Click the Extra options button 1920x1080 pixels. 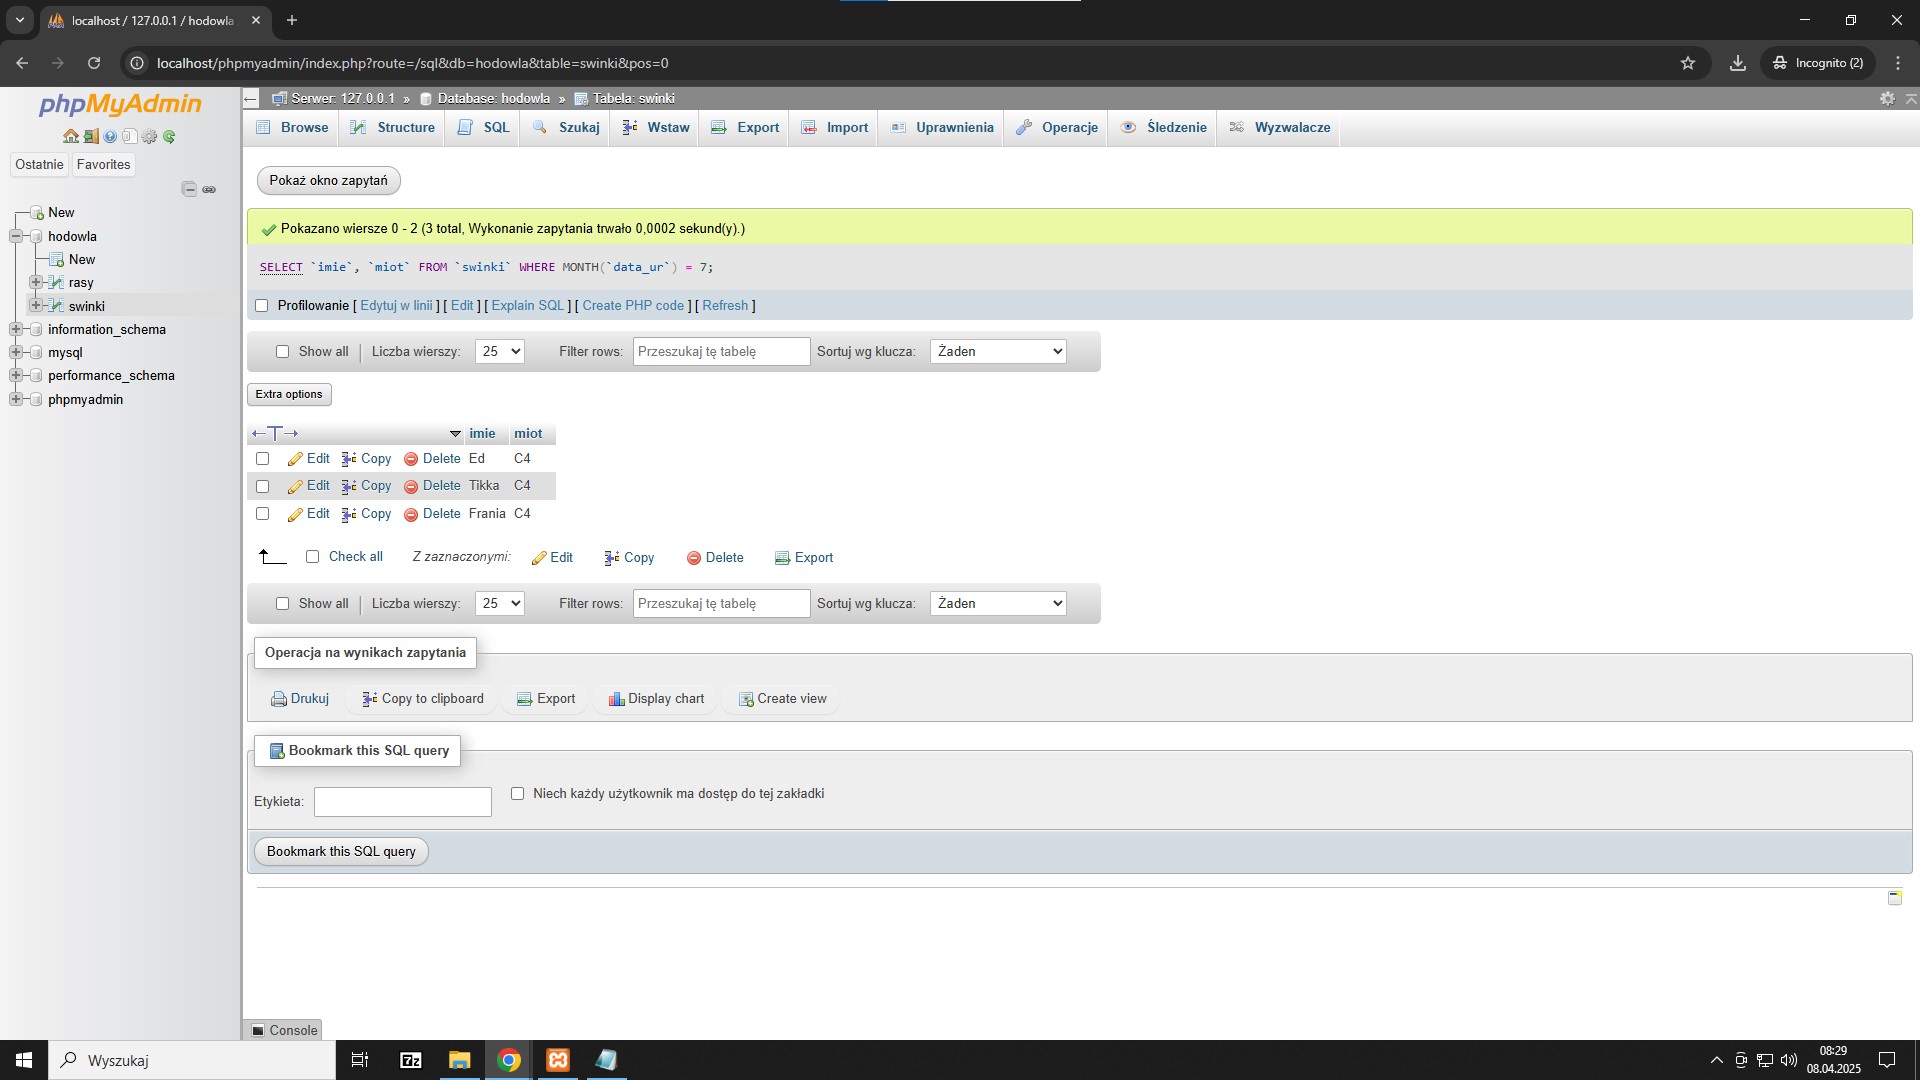pyautogui.click(x=289, y=395)
